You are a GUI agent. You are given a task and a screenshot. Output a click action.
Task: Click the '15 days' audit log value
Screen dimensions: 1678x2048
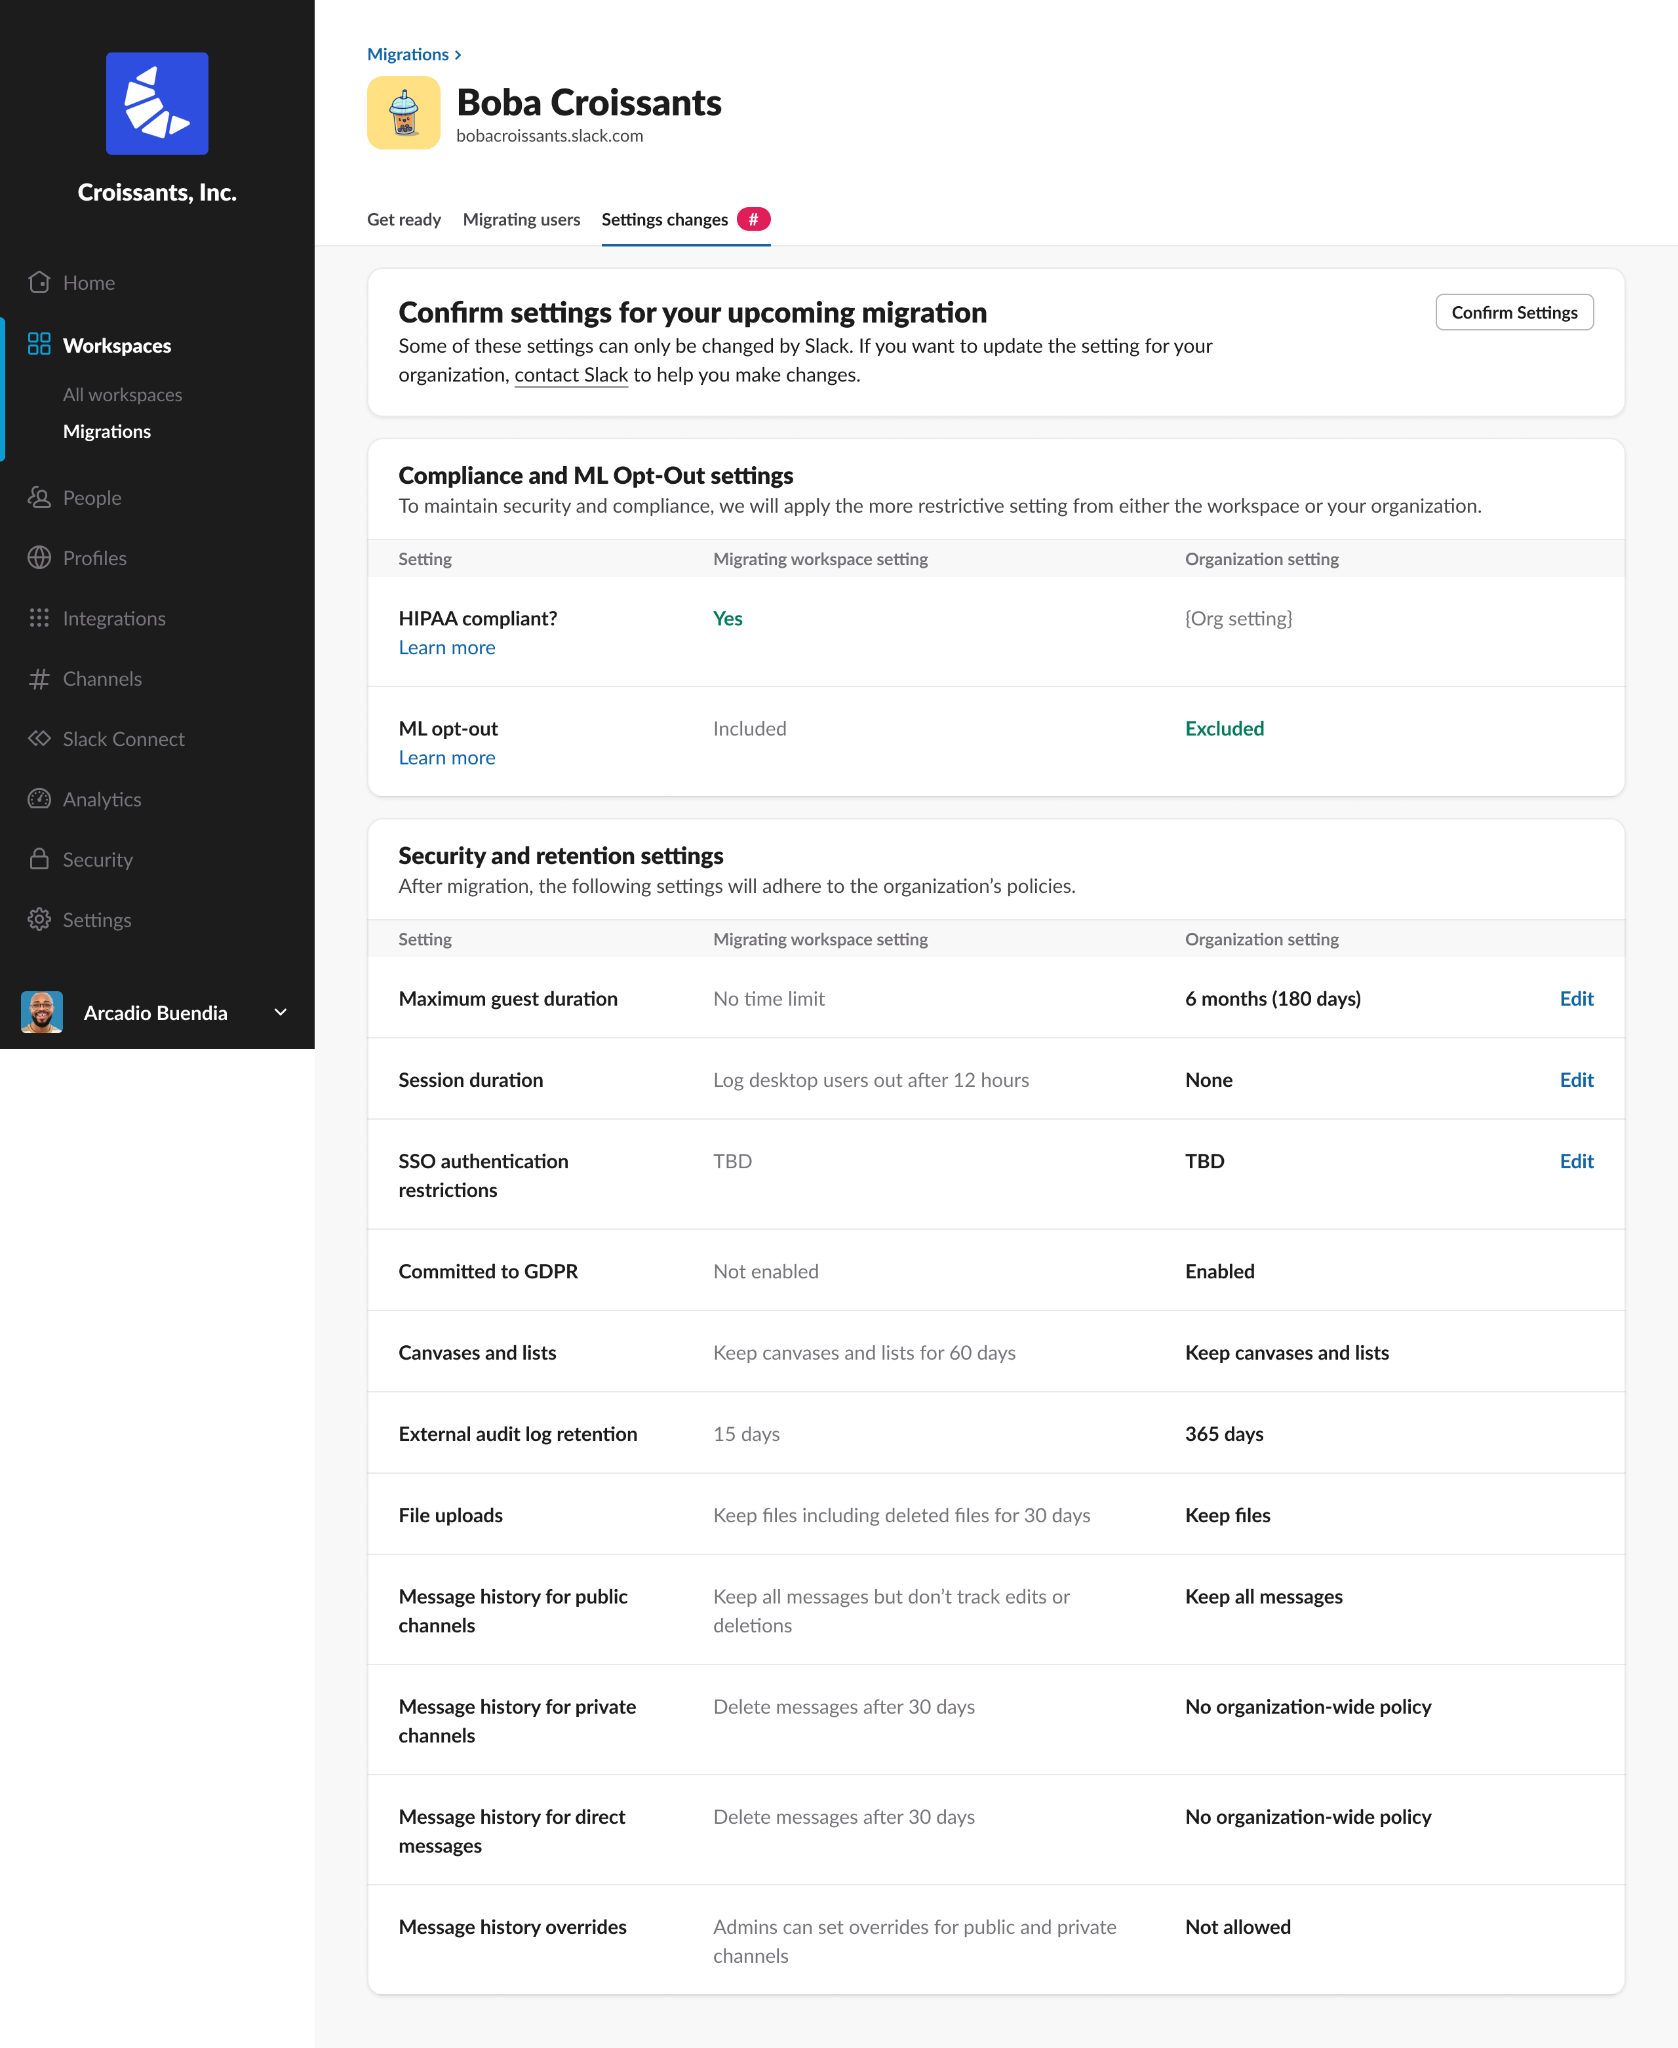(746, 1434)
